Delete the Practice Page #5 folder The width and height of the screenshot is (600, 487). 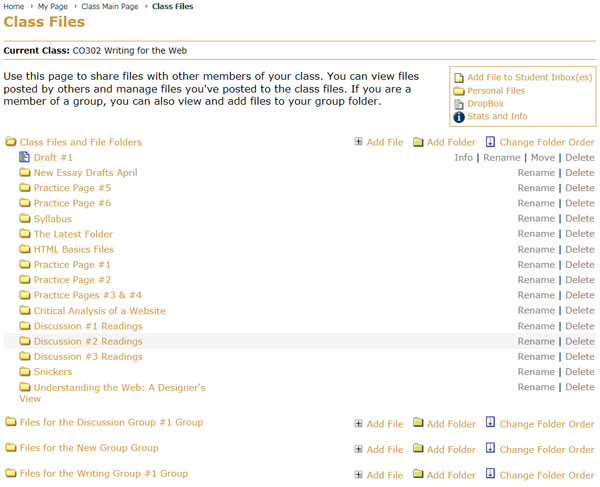pos(580,188)
